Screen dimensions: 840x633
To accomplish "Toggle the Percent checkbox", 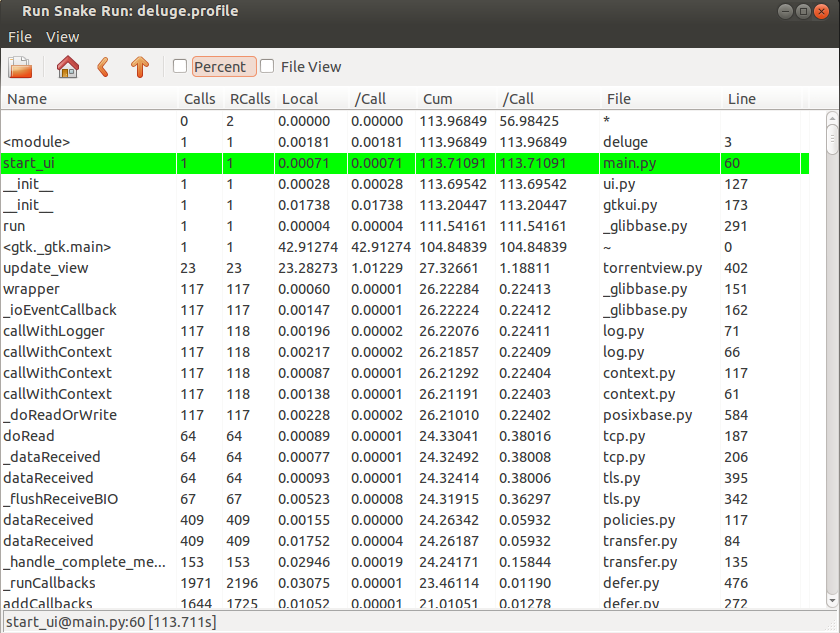I will click(x=180, y=67).
